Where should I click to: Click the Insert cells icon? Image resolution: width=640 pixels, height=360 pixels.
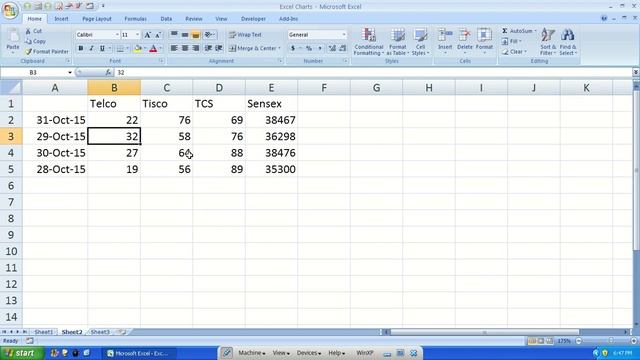[x=445, y=35]
